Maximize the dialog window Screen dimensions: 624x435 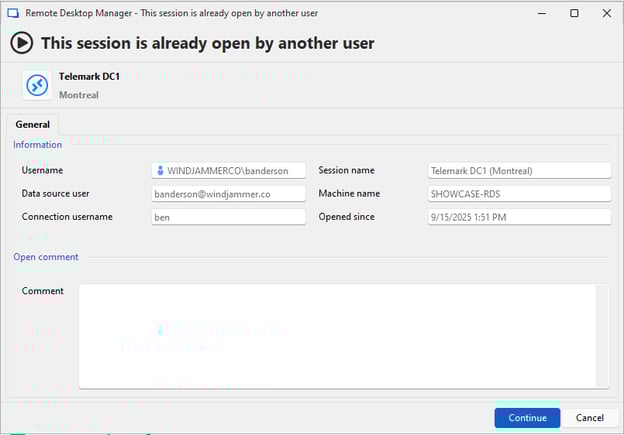[x=574, y=14]
